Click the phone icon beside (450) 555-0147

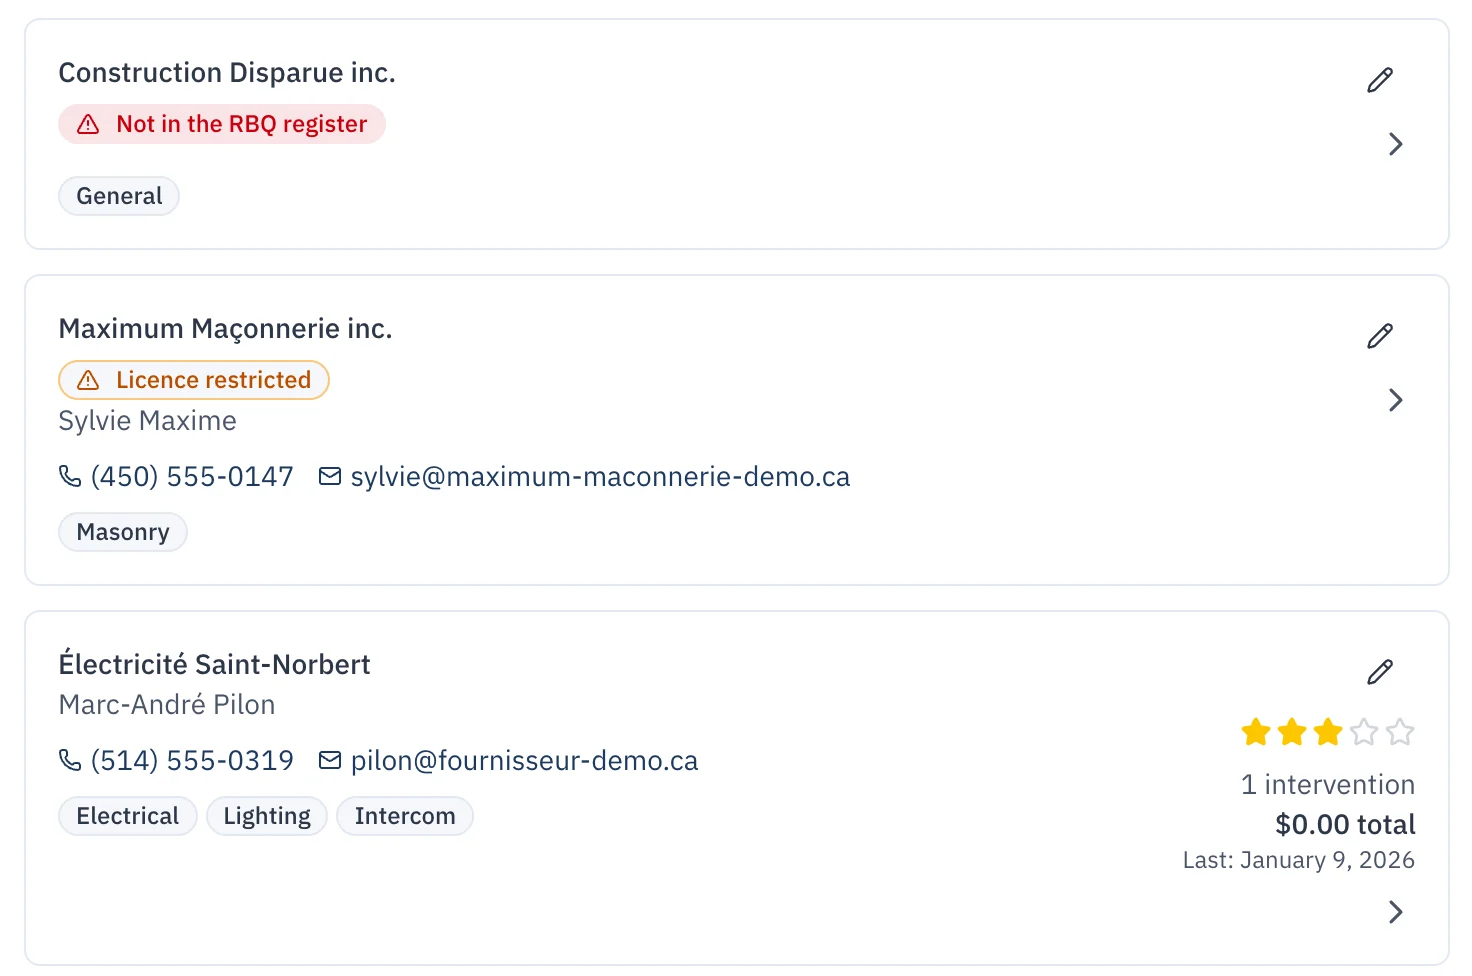click(70, 476)
